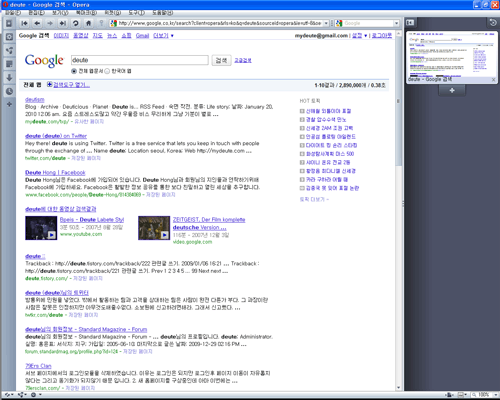Screen dimensions: 500x400
Task: Toggle the sidebar panel button at top-left
Action: tap(9, 23)
